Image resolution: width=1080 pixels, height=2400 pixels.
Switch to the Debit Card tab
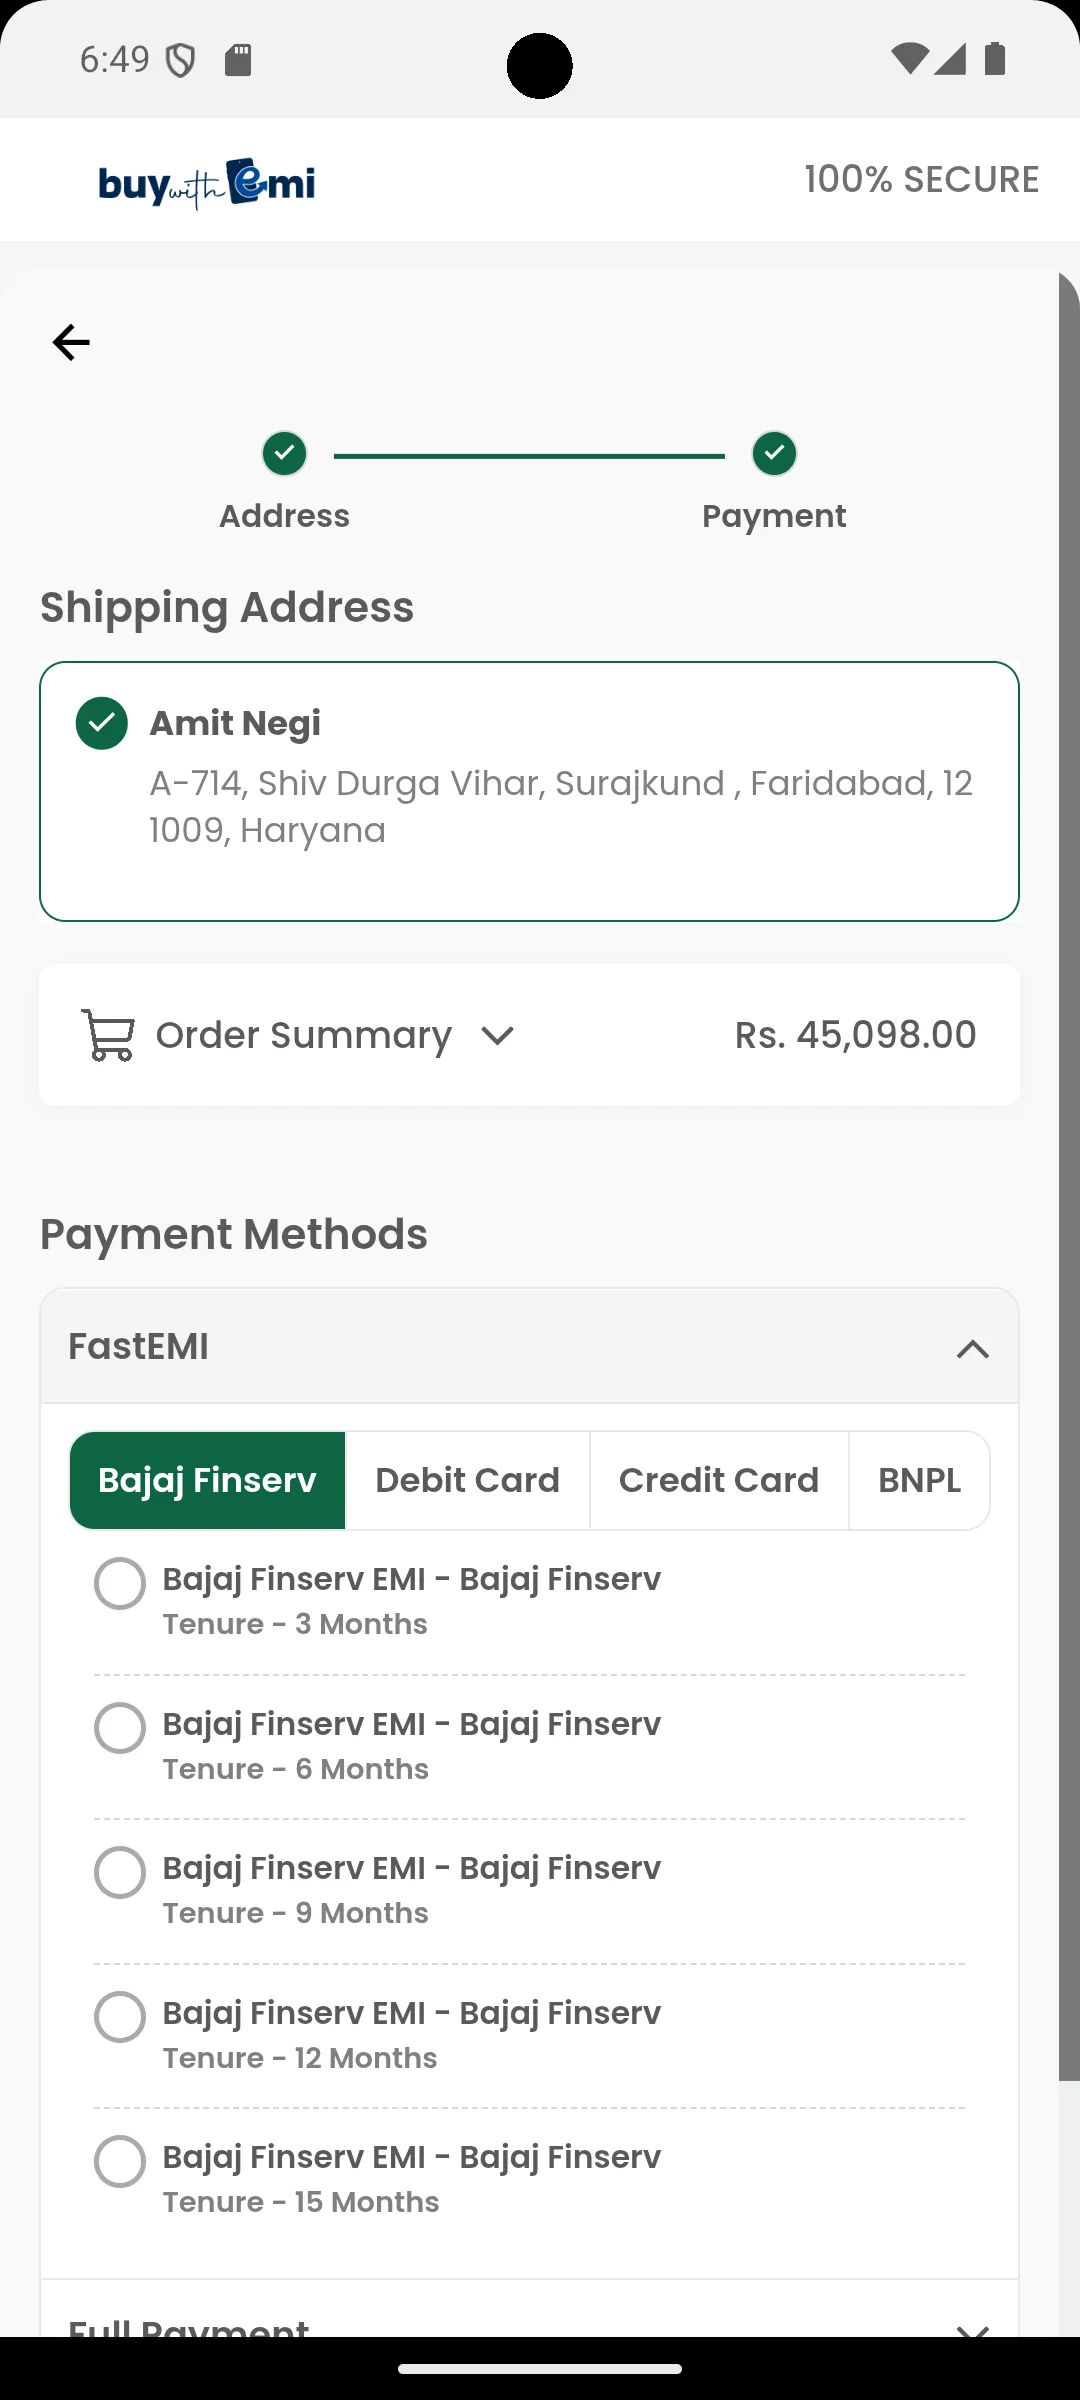coord(467,1480)
